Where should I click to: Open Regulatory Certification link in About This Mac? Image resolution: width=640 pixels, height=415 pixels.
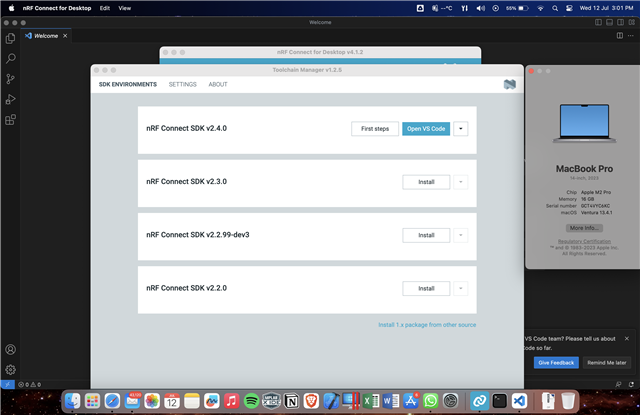pyautogui.click(x=584, y=241)
